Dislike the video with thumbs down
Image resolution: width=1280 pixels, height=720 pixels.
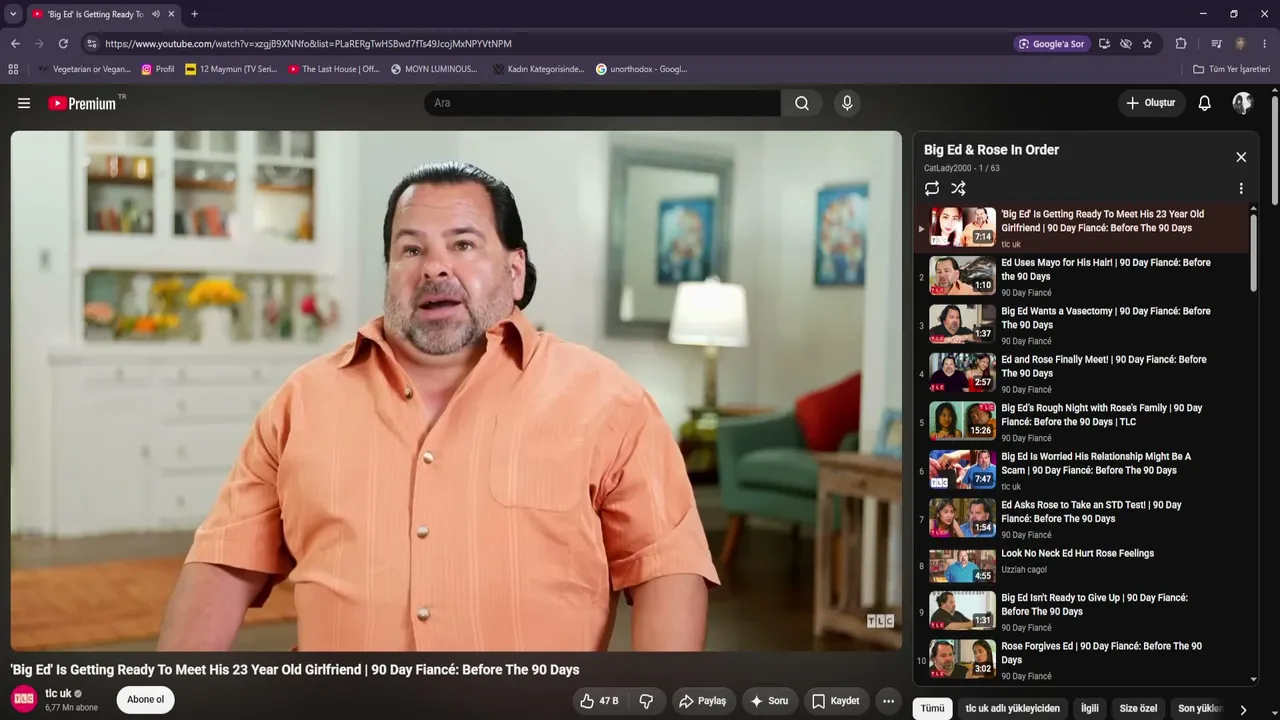(x=646, y=701)
